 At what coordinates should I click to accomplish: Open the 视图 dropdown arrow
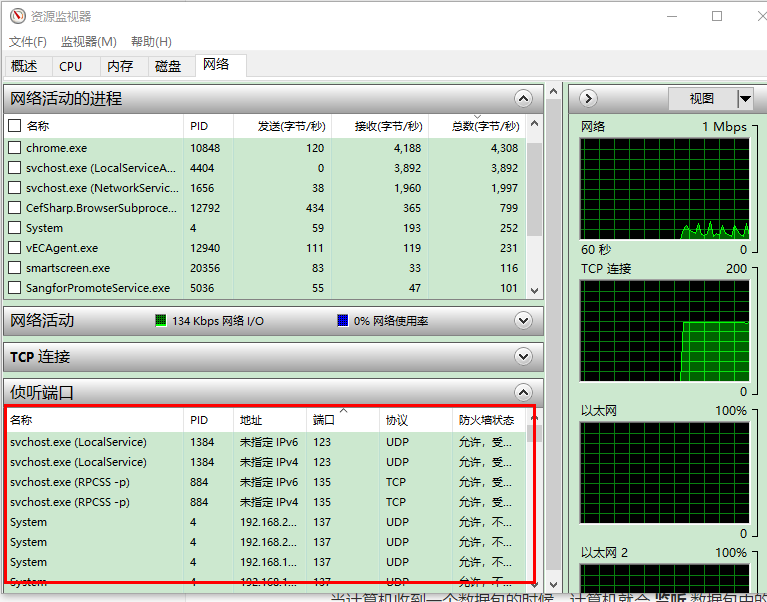pyautogui.click(x=745, y=99)
